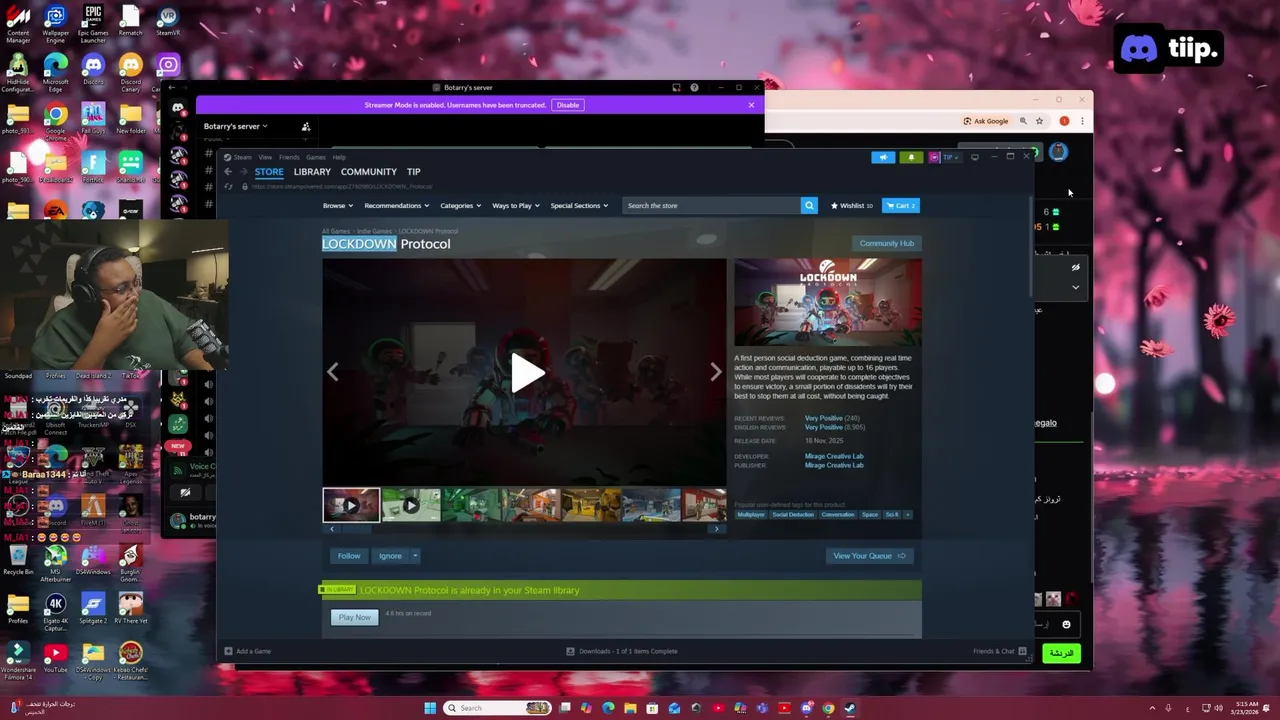Select the first trailer thumbnail

351,505
